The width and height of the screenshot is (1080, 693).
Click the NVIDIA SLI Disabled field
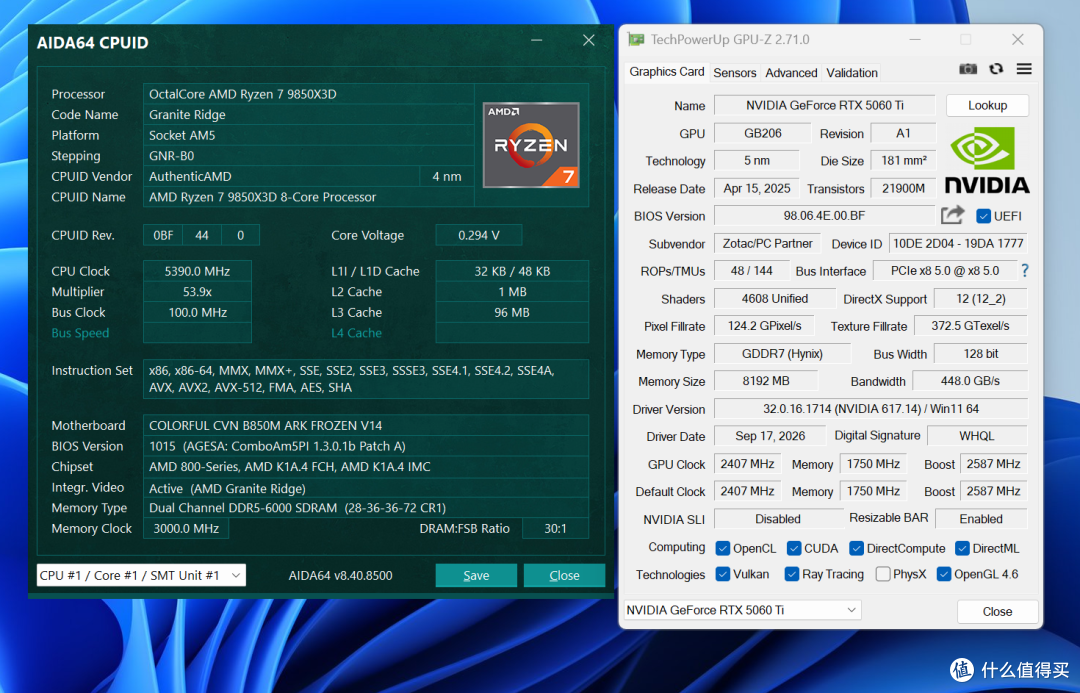[778, 519]
